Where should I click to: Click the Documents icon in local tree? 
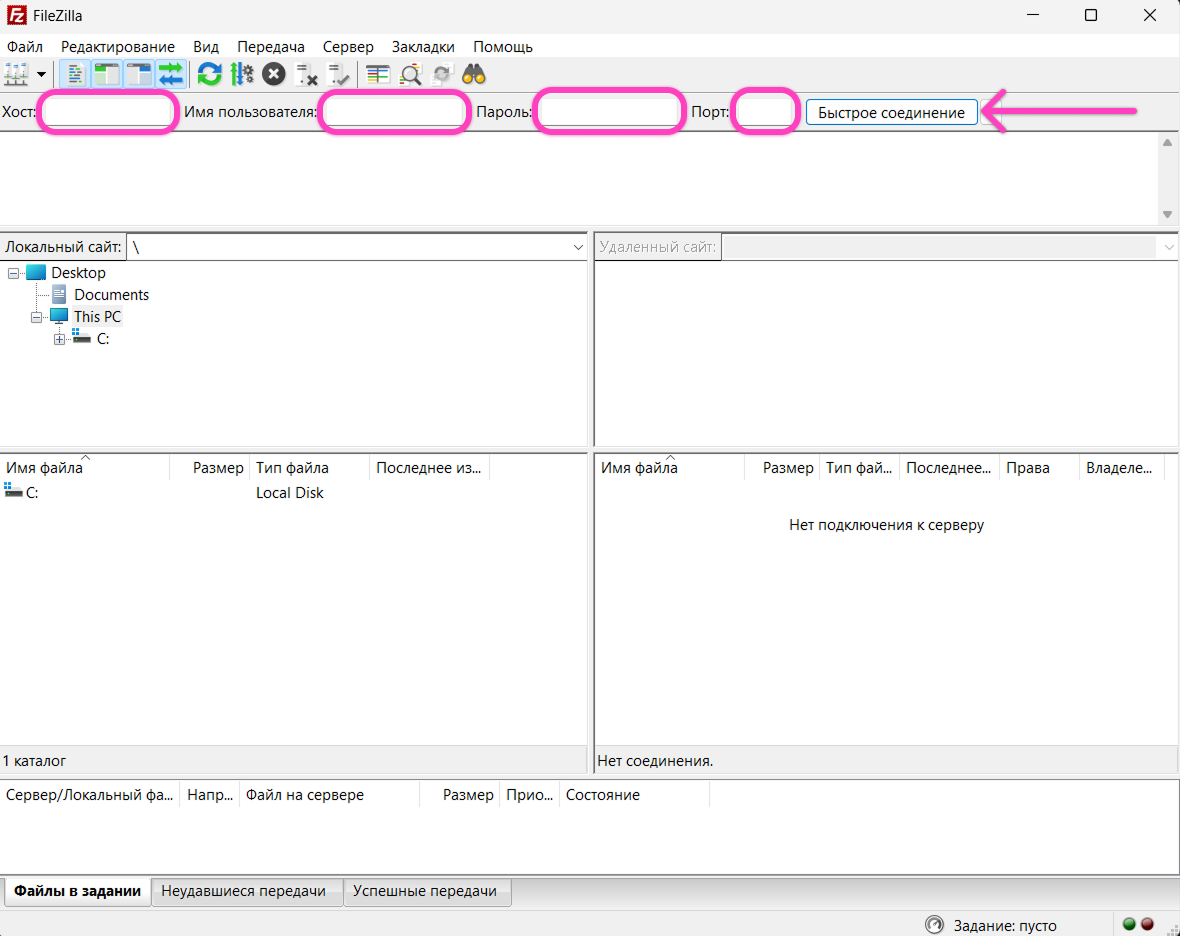point(59,294)
